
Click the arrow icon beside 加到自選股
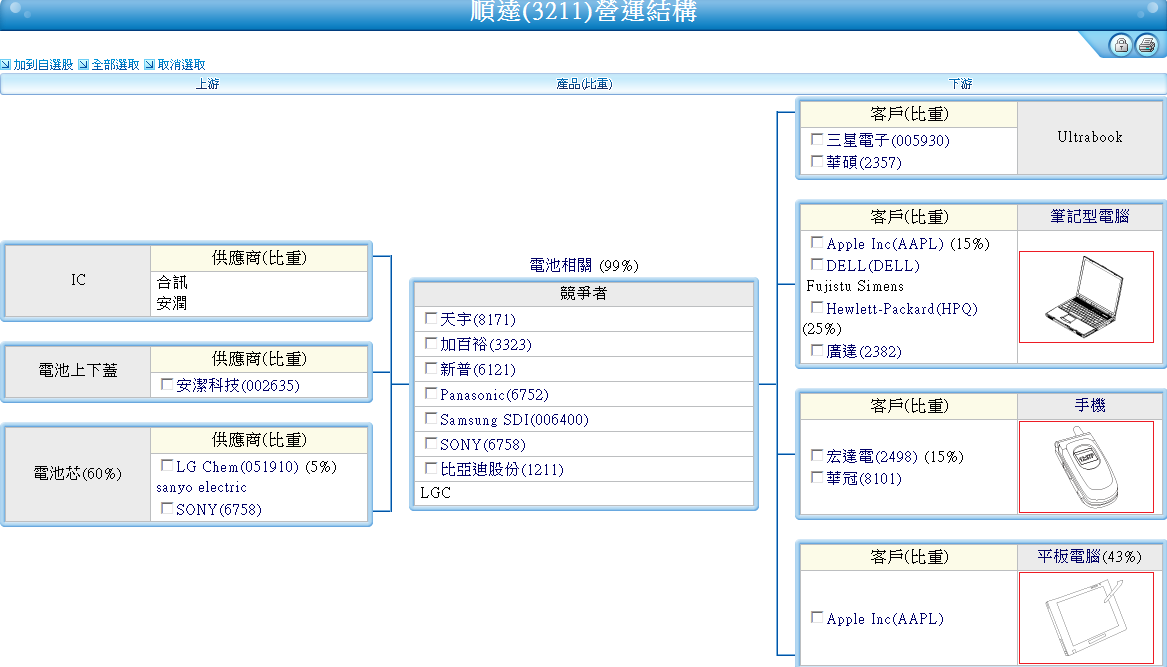(5, 65)
